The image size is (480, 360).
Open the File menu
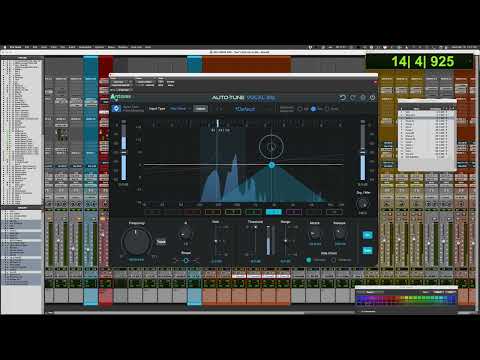coord(27,47)
